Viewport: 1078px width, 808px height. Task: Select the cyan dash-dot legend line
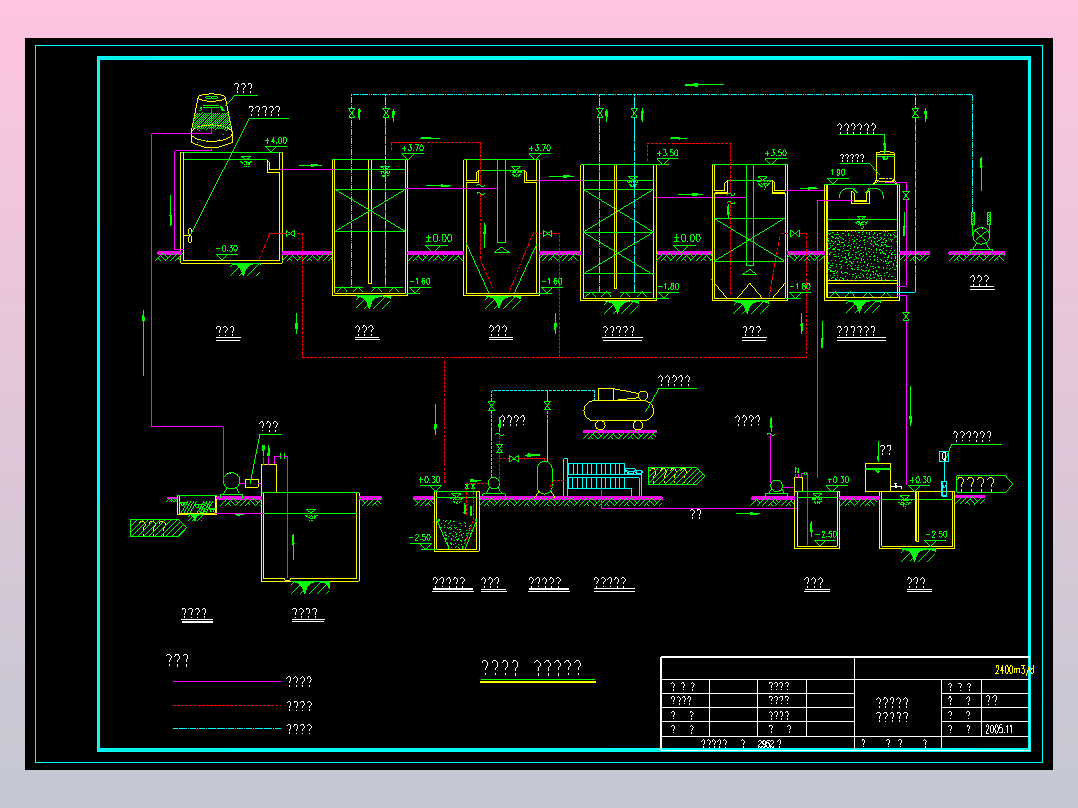pyautogui.click(x=227, y=729)
